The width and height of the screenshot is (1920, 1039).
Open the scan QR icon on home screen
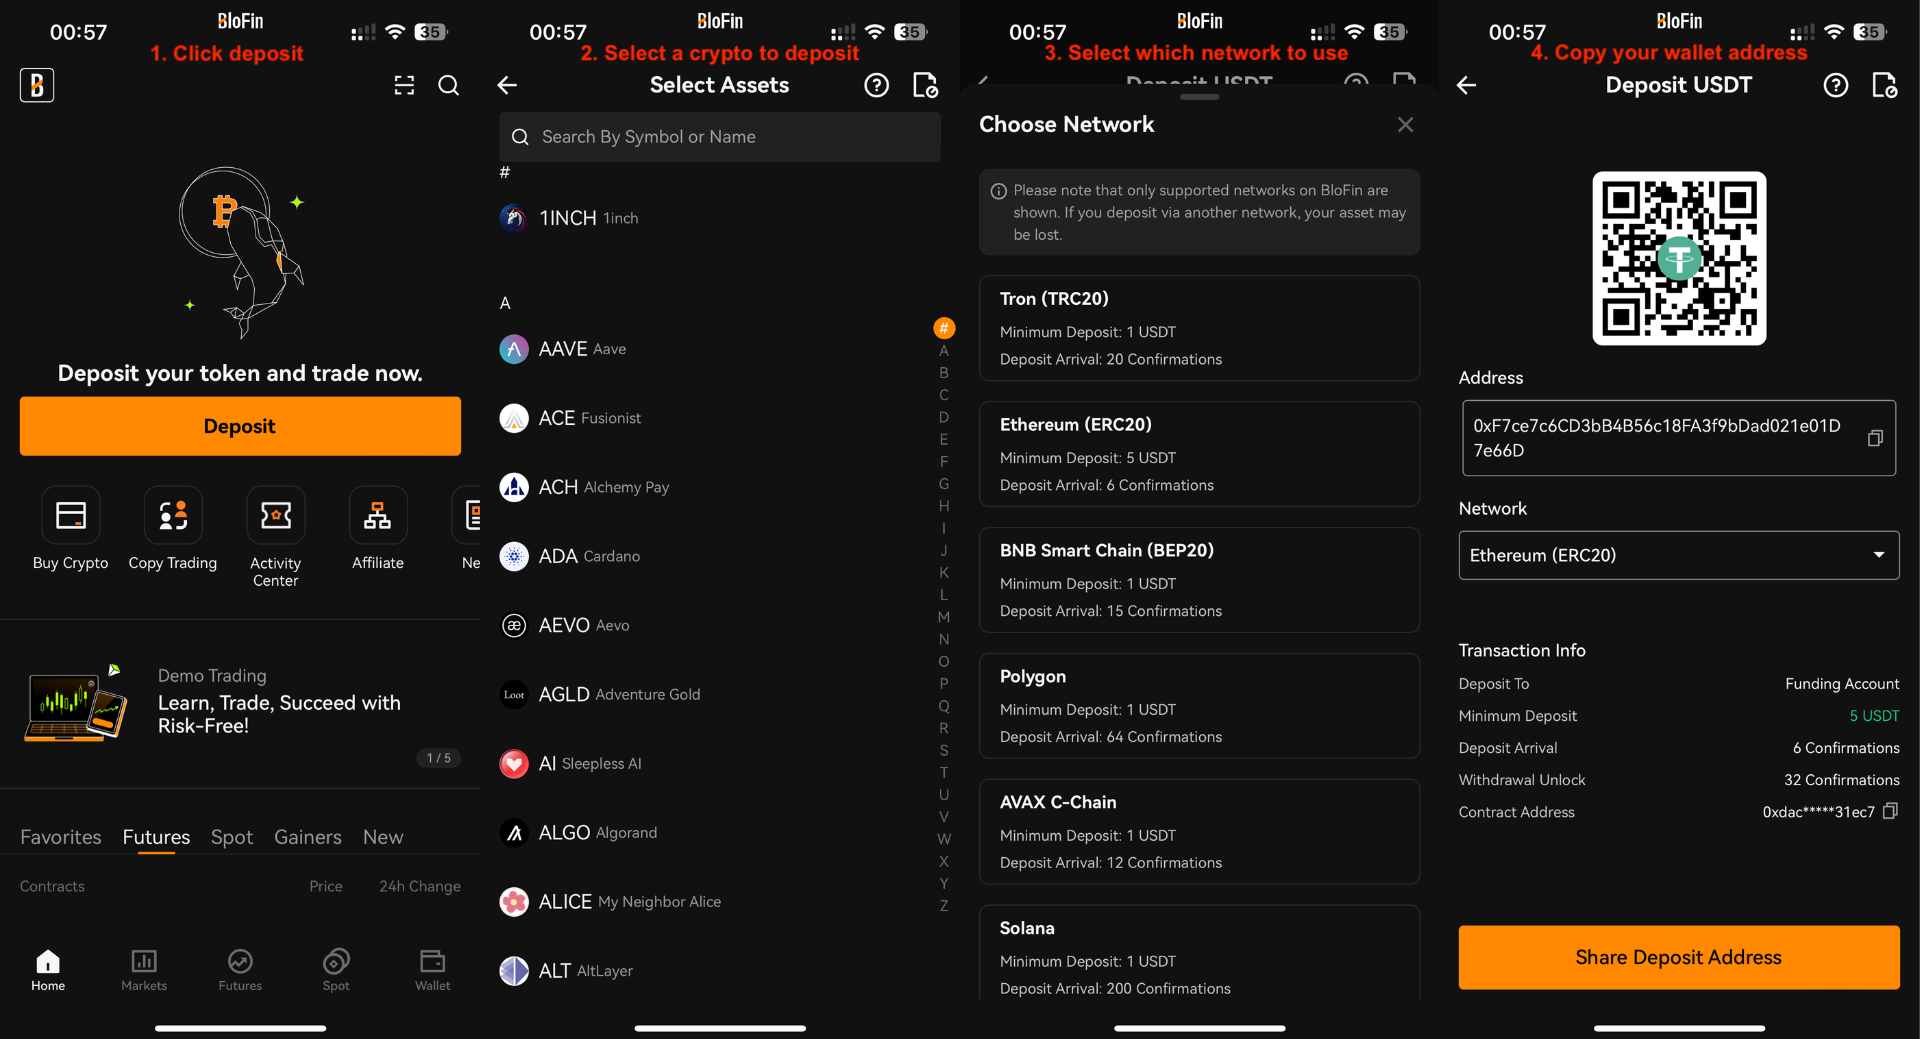pos(404,86)
